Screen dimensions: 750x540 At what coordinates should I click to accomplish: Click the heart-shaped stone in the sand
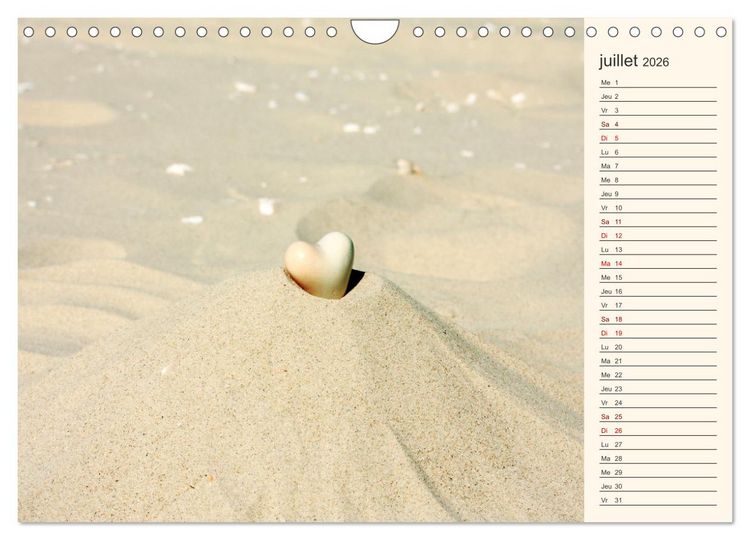[320, 265]
